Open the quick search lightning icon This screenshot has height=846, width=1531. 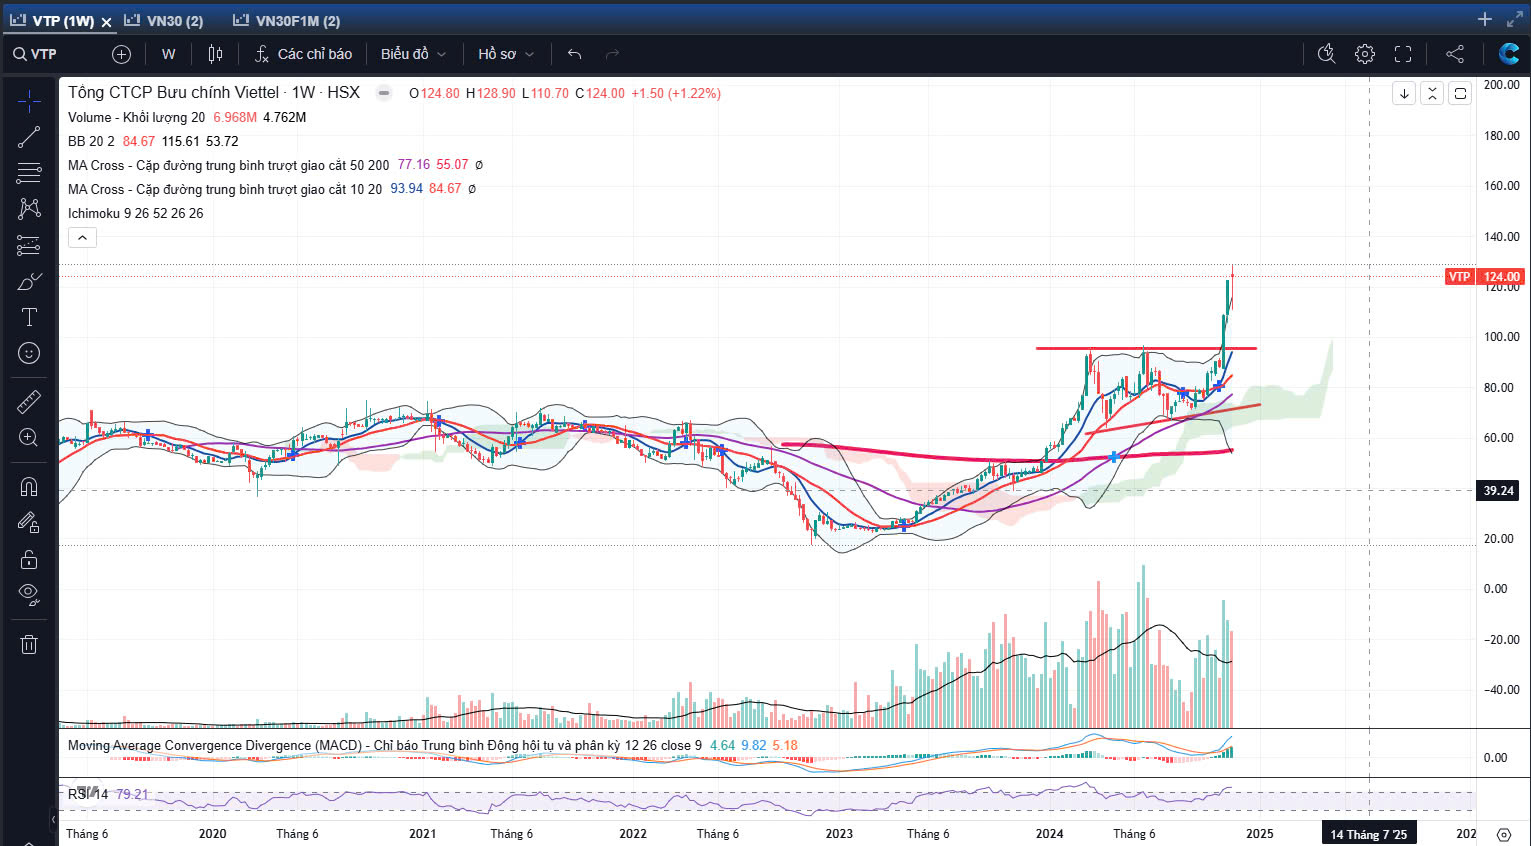pyautogui.click(x=1327, y=54)
